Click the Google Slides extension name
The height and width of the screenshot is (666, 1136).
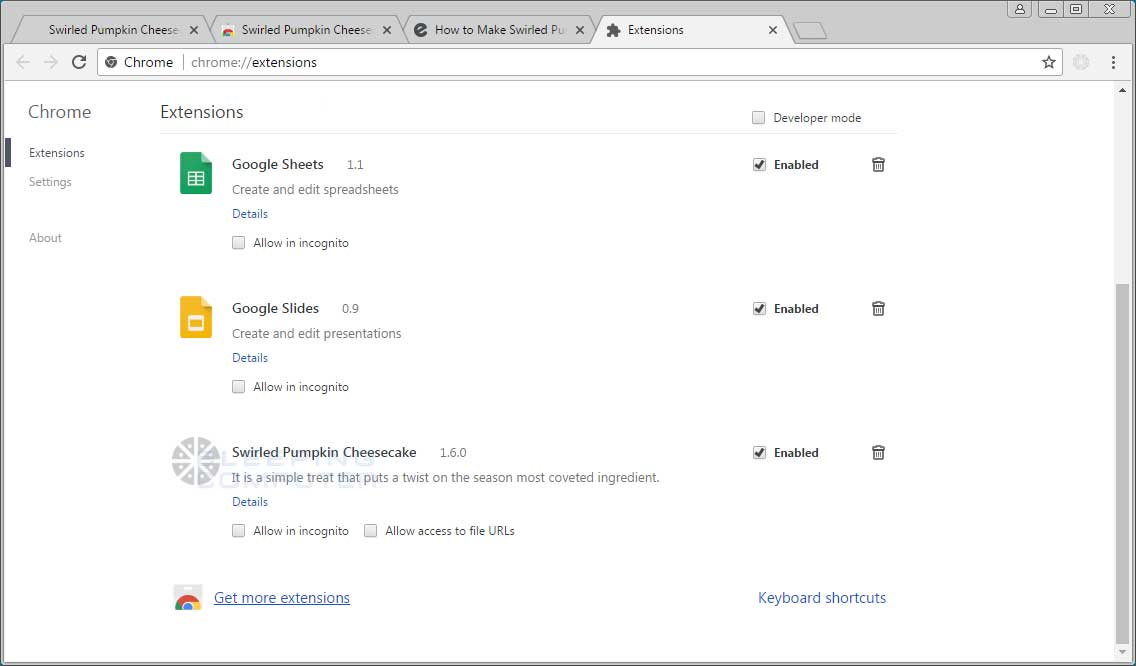(x=275, y=309)
